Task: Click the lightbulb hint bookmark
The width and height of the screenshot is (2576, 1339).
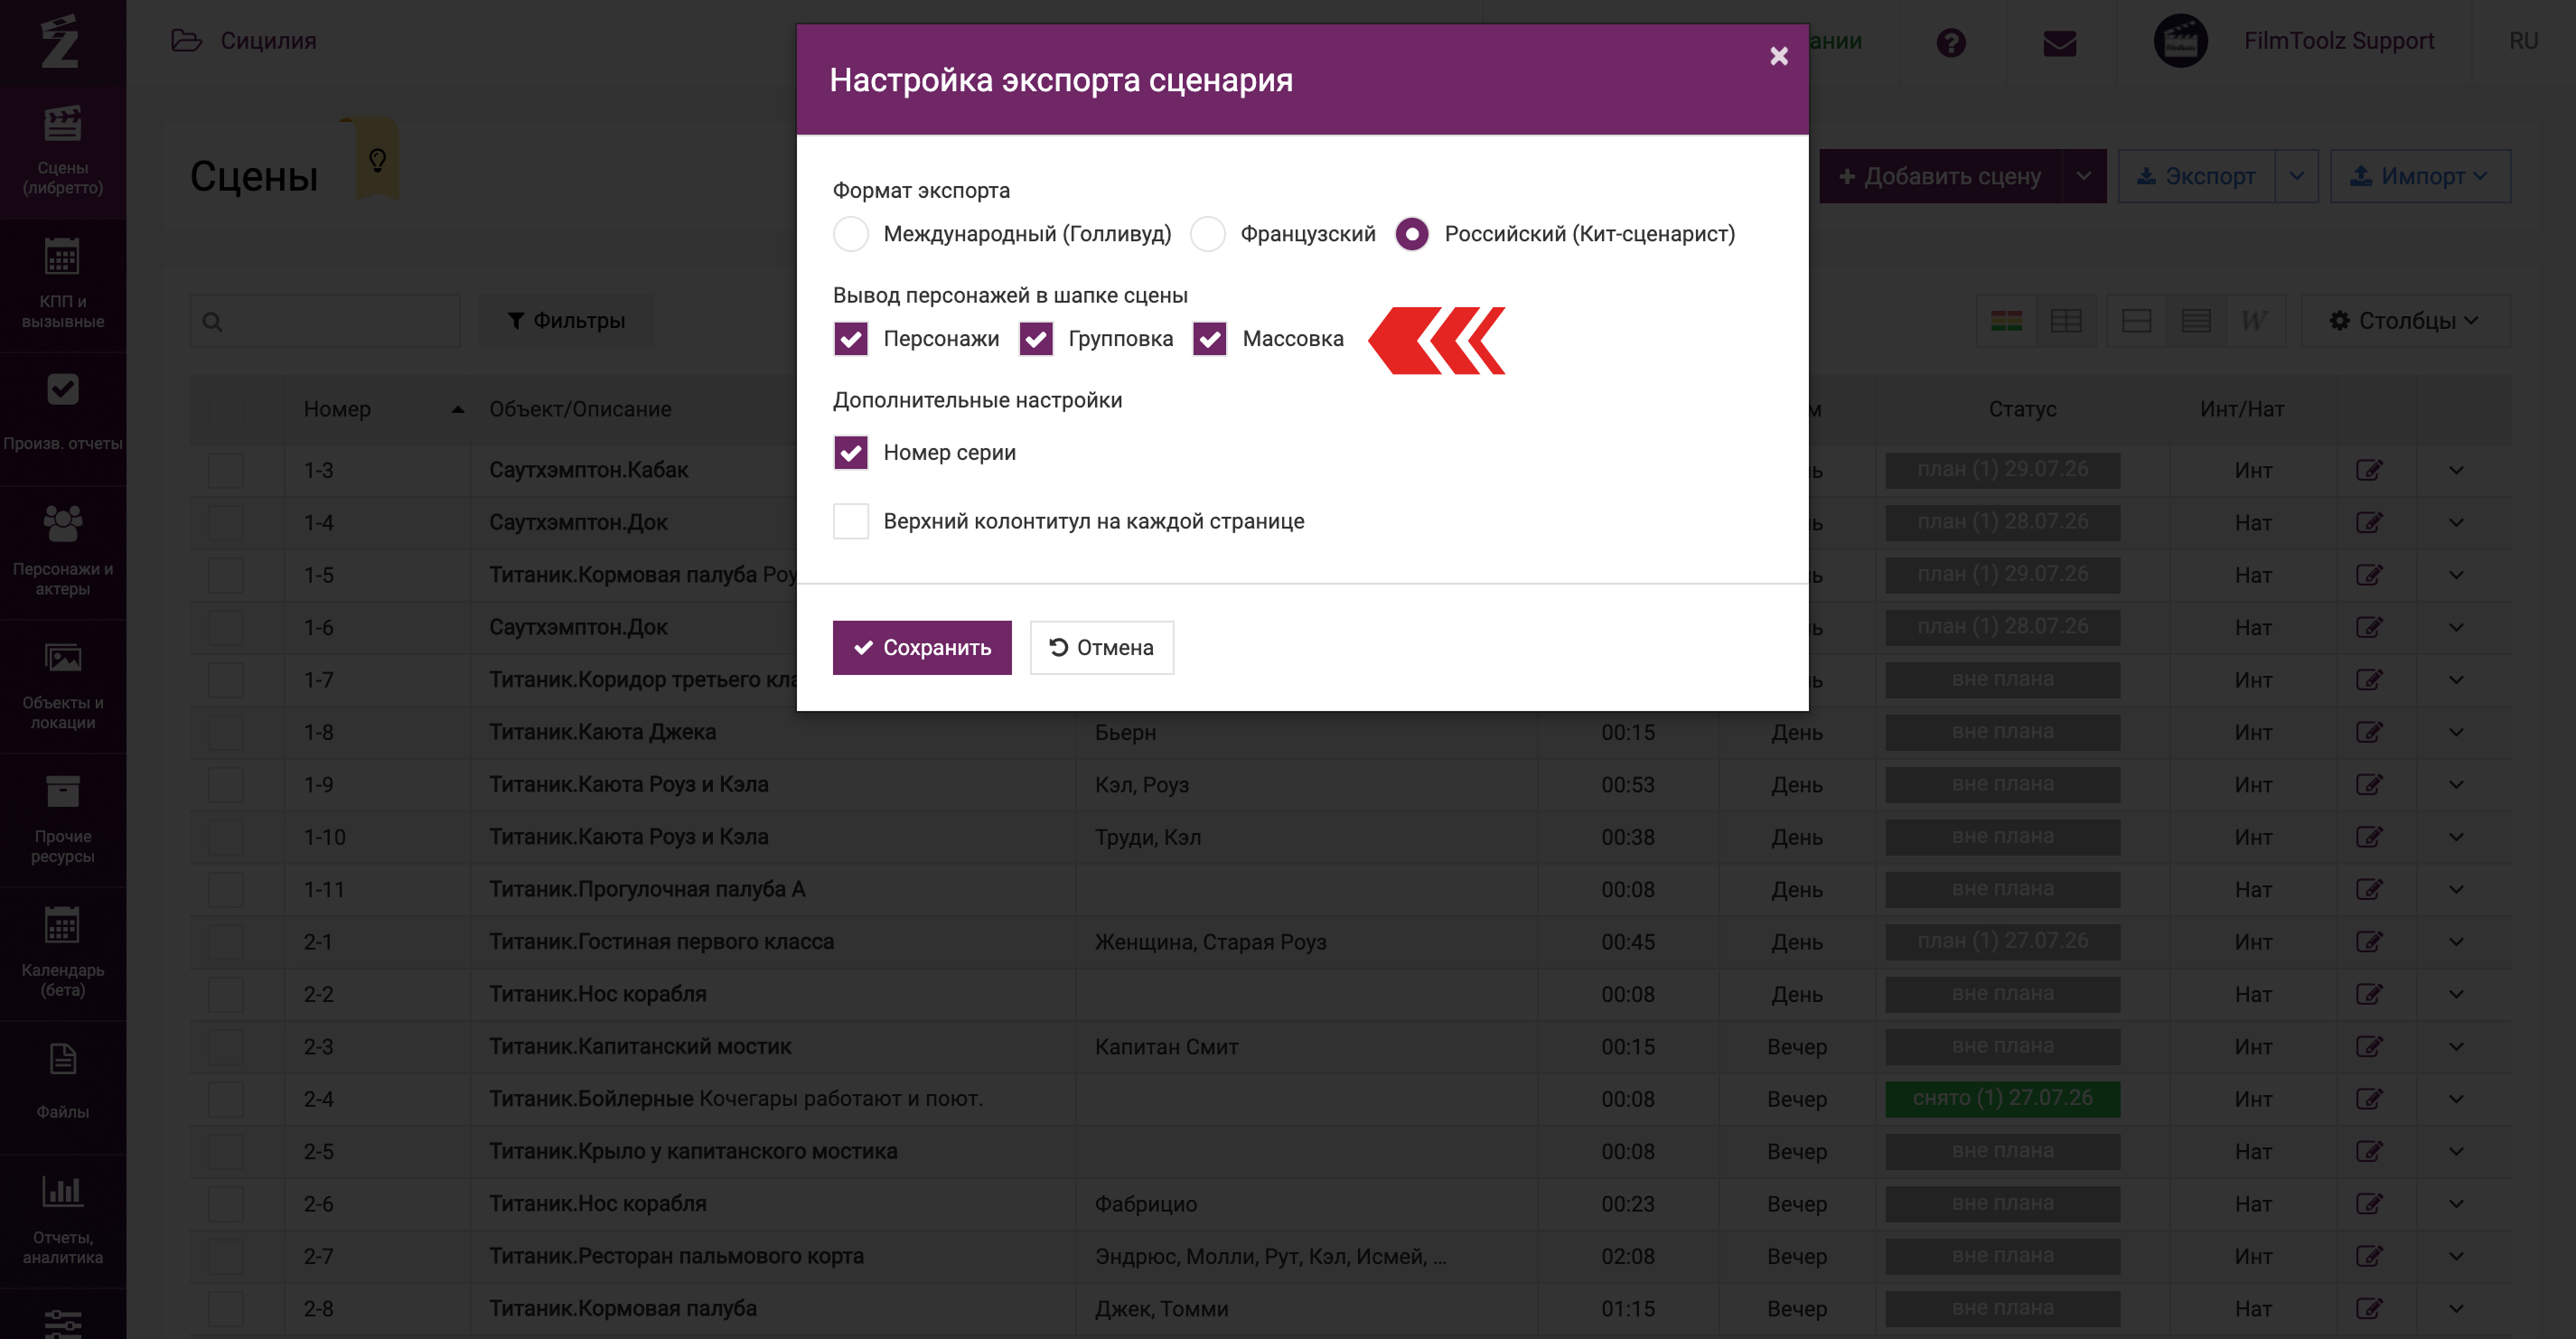Action: tap(377, 159)
